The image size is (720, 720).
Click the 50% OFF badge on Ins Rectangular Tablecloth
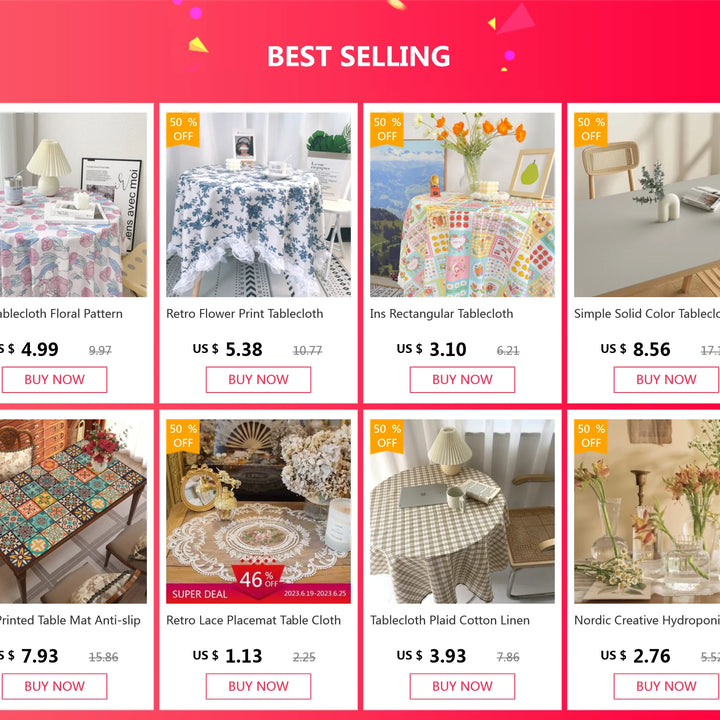click(387, 130)
